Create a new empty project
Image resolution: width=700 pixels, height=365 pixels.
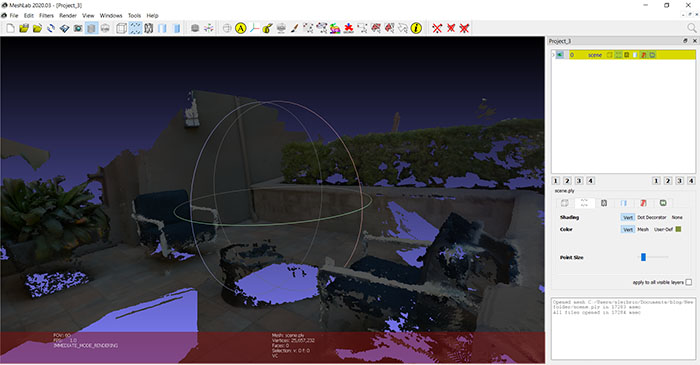click(x=10, y=28)
